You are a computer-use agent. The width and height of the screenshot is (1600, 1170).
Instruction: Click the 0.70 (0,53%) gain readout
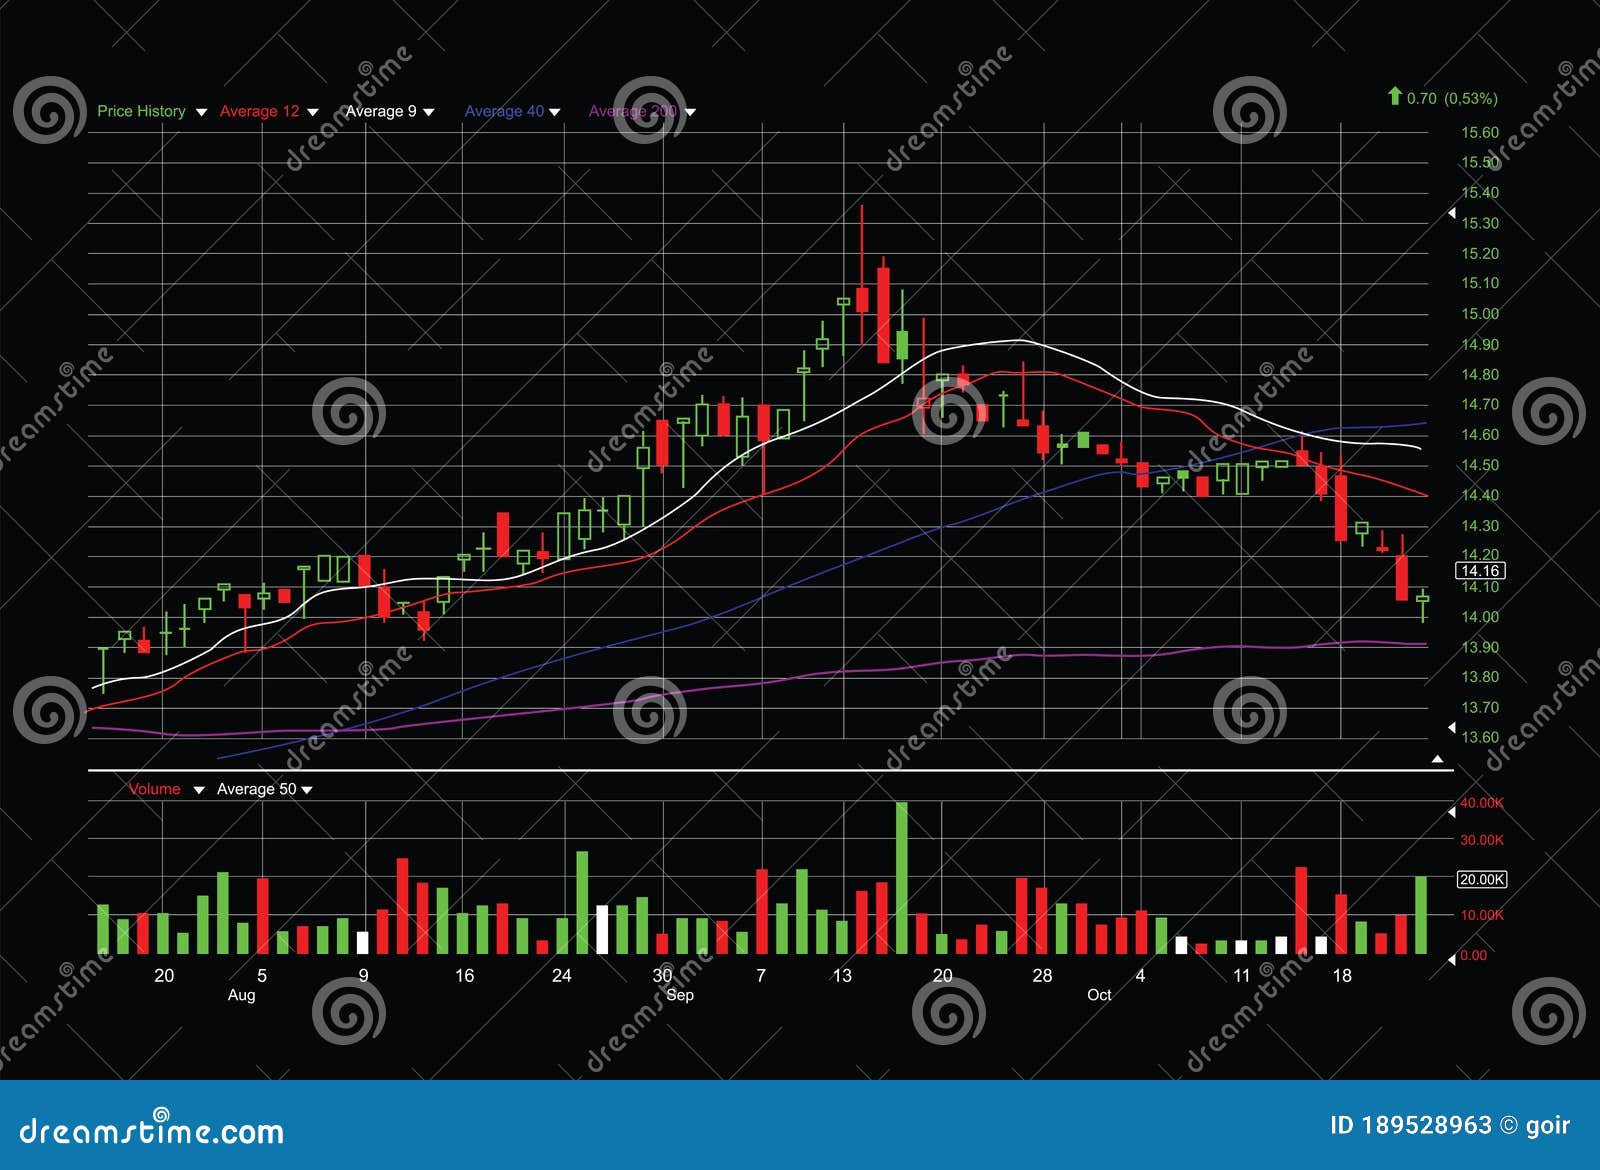pyautogui.click(x=1450, y=98)
